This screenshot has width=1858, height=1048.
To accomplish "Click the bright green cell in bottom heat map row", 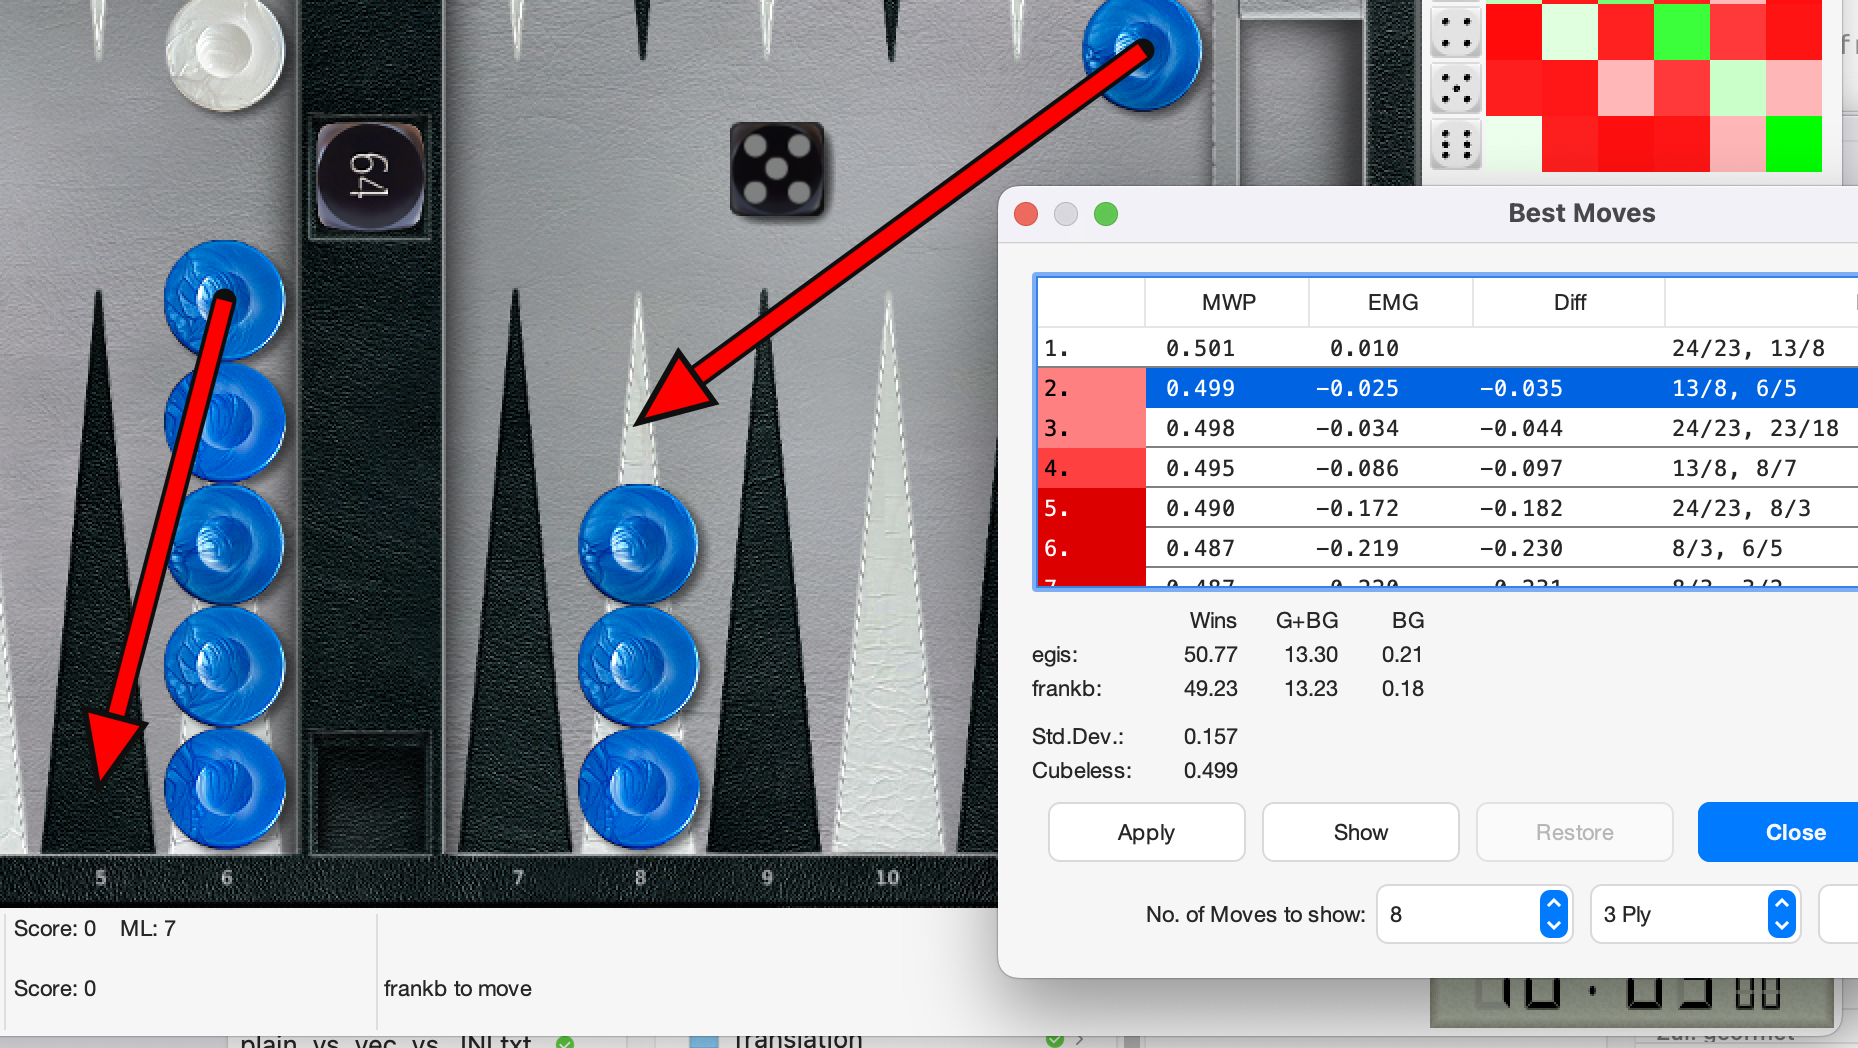I will [x=1793, y=144].
